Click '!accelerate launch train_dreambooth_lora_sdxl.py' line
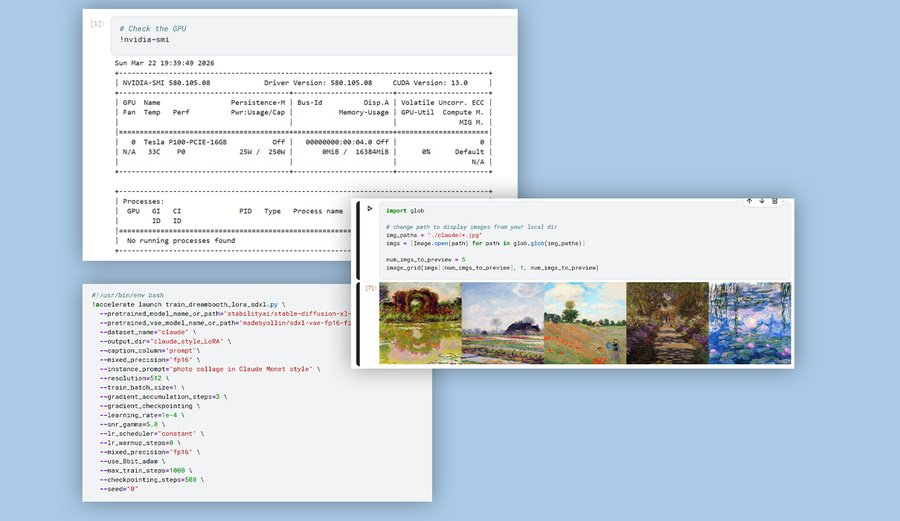 [188, 305]
